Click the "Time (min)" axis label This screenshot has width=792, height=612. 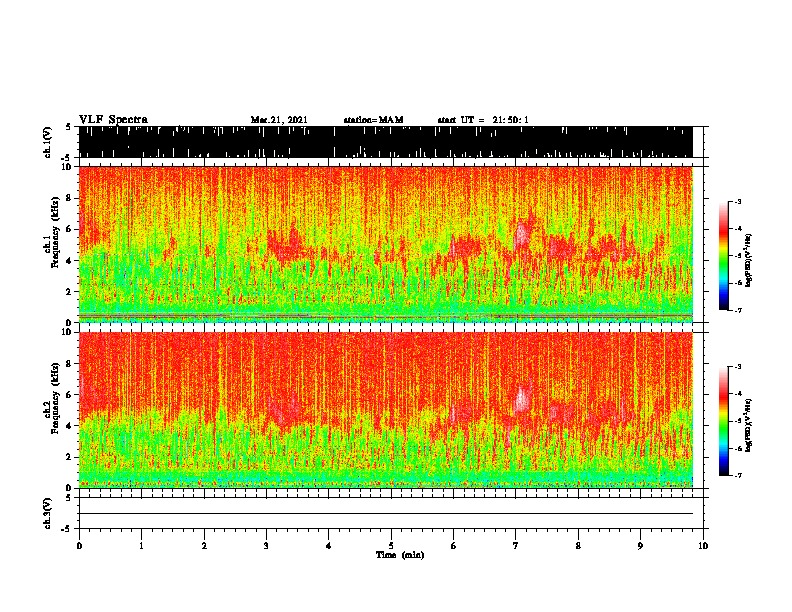(400, 555)
